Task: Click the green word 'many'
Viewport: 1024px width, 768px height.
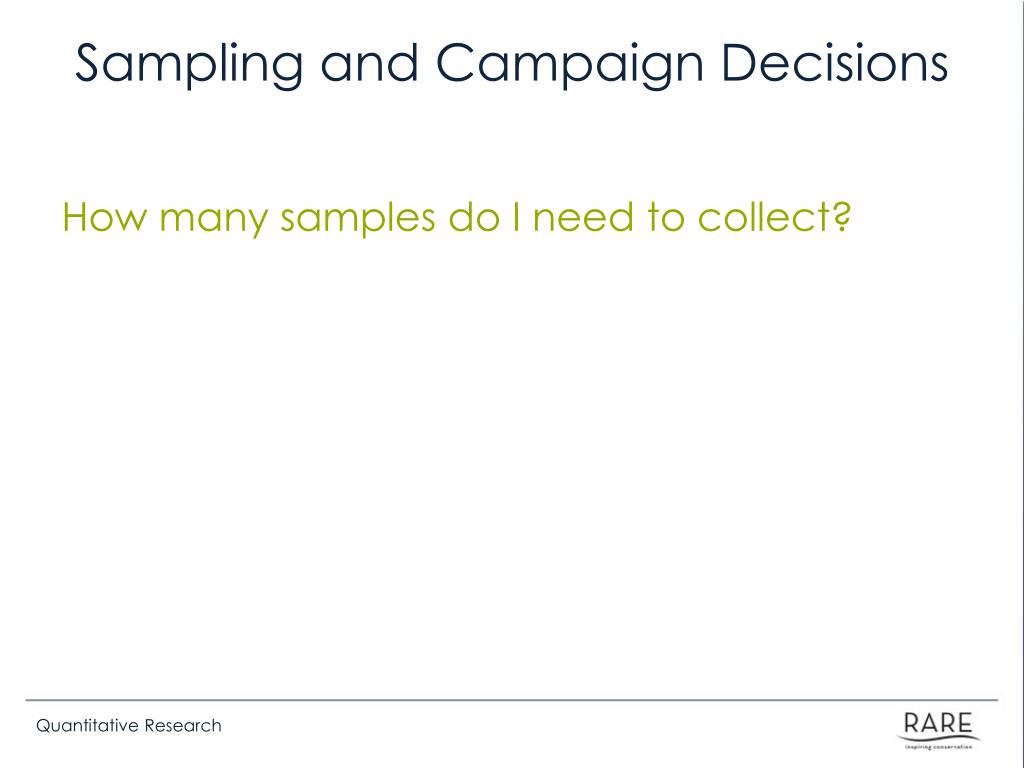Action: click(x=214, y=219)
